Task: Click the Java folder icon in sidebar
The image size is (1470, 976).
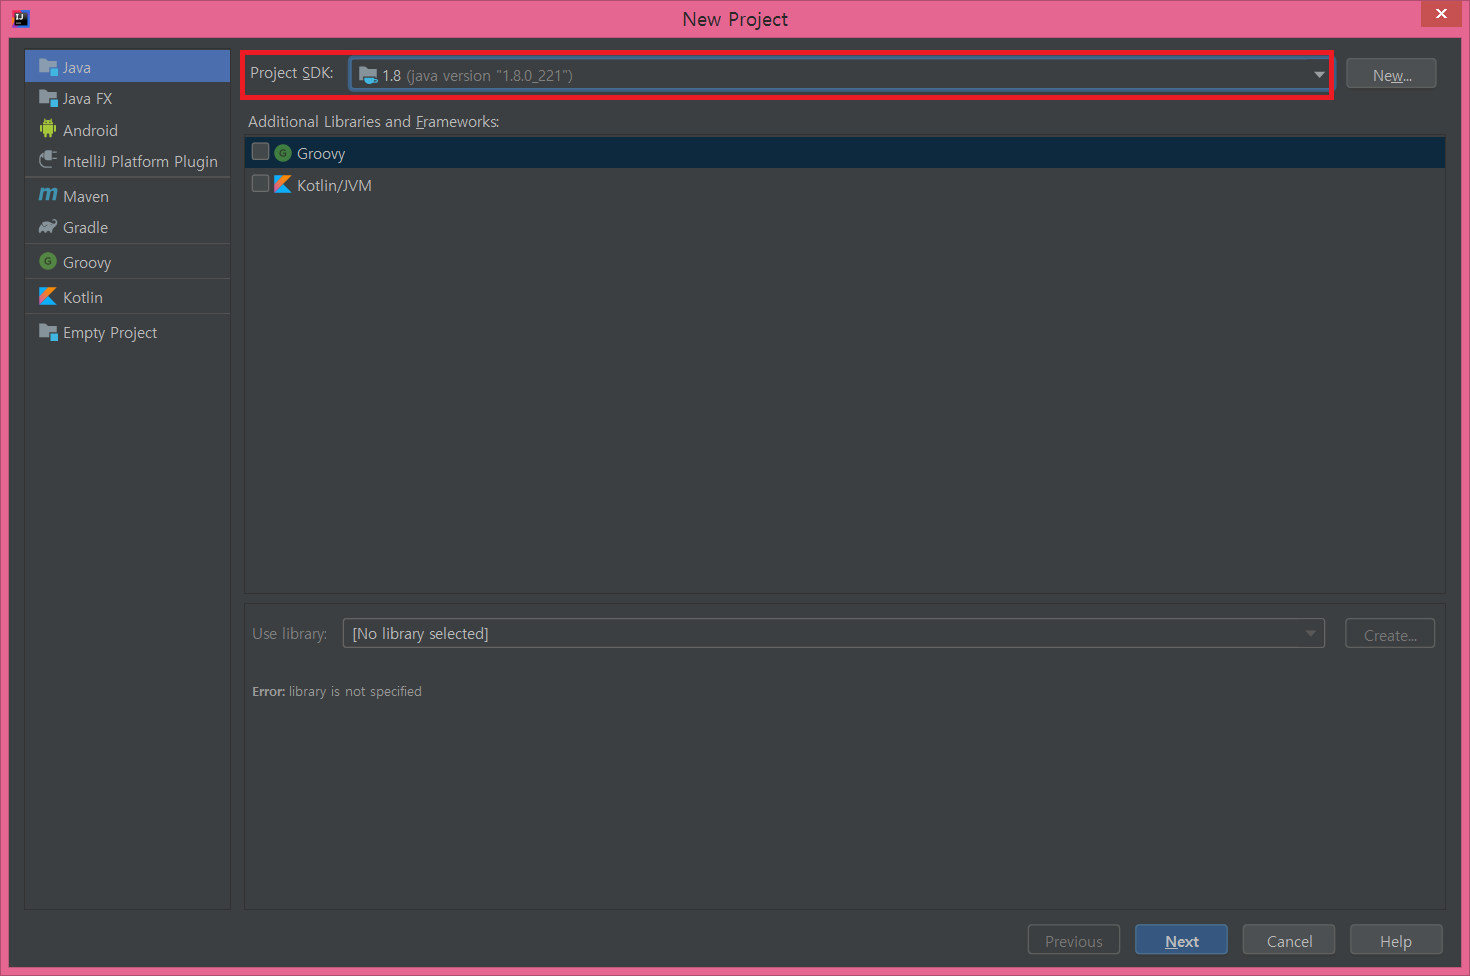Action: (x=48, y=66)
